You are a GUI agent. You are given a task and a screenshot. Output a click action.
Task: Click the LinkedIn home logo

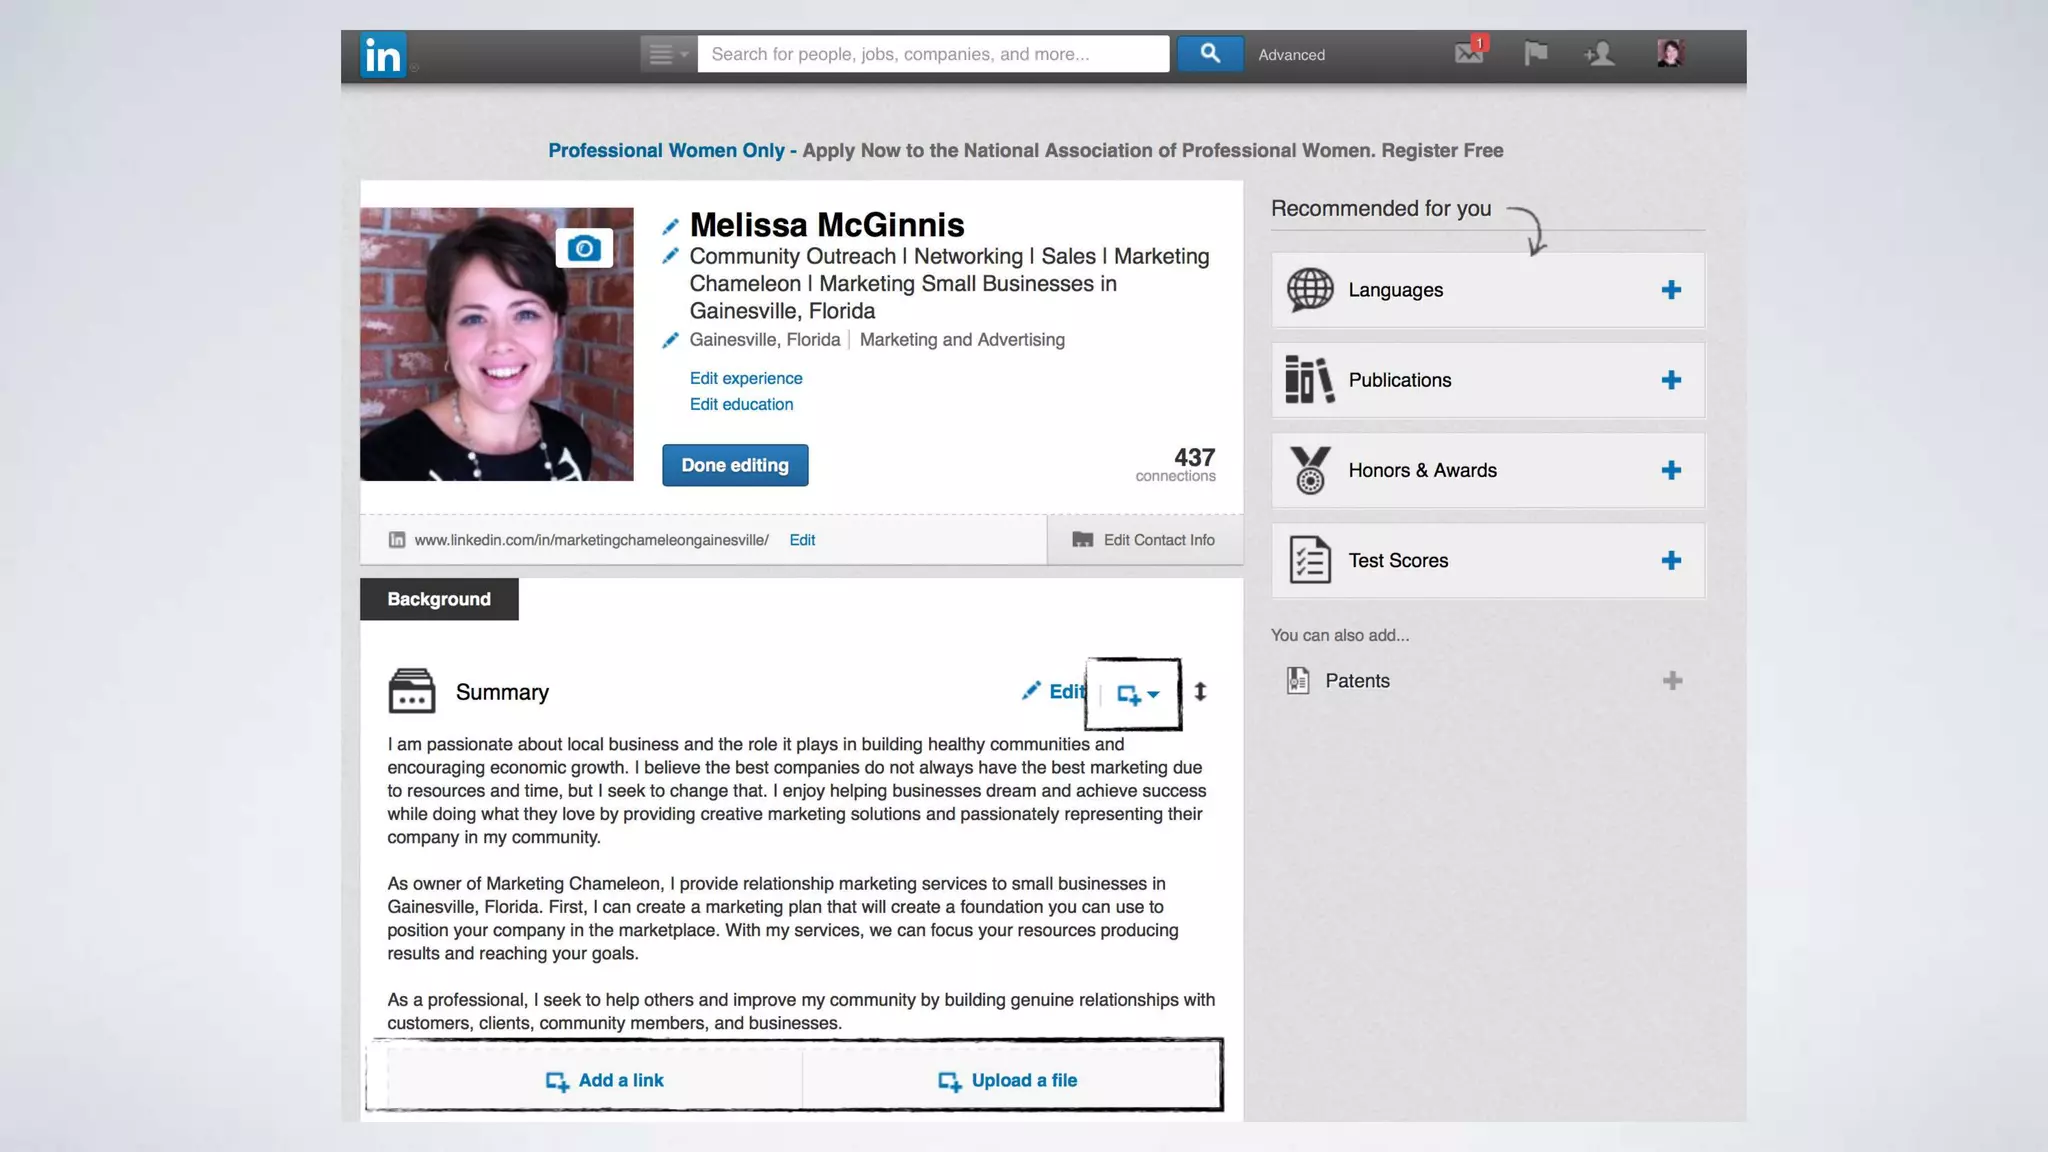[x=383, y=55]
